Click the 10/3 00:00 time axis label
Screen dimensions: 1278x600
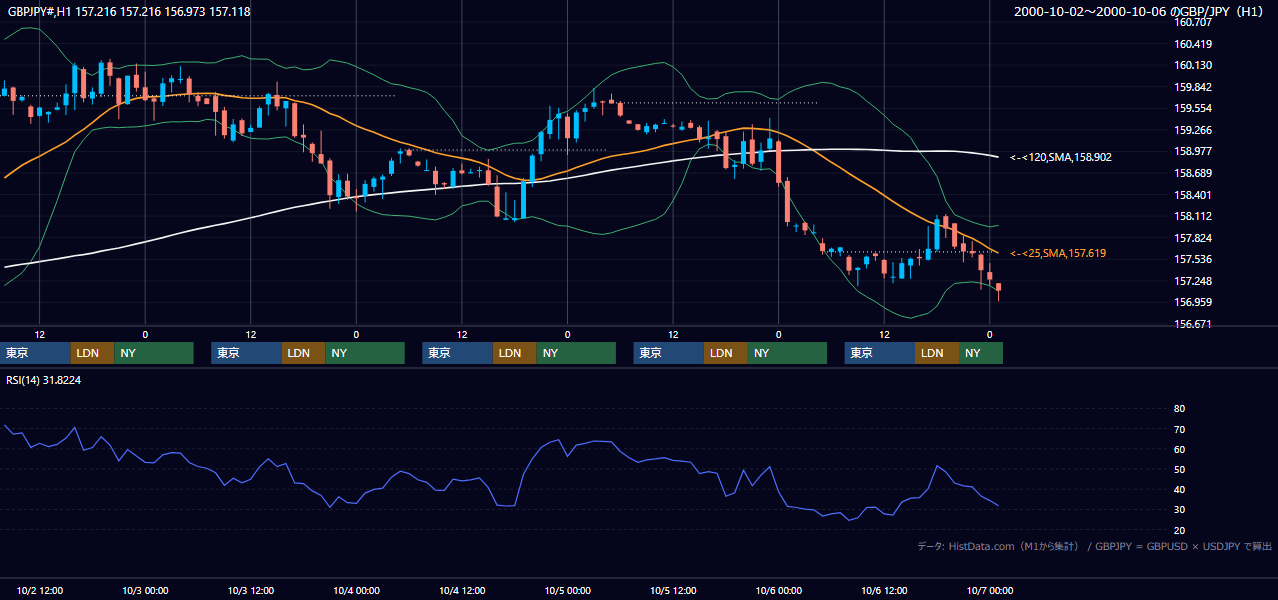click(x=145, y=590)
